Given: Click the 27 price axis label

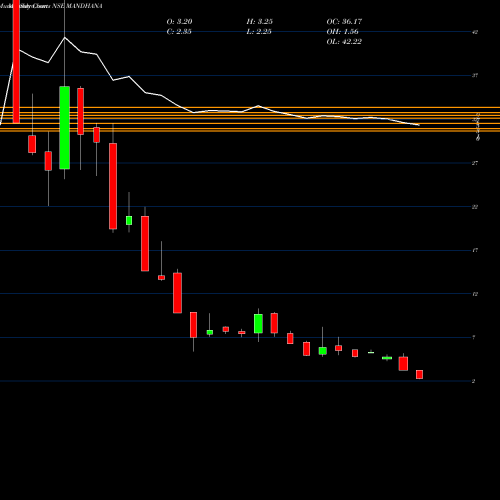Looking at the screenshot, I should (475, 163).
